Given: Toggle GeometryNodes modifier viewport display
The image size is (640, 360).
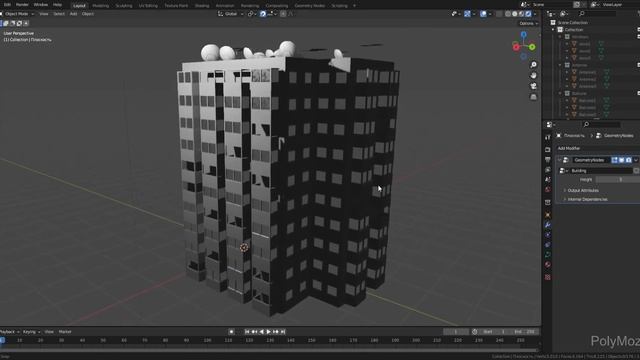Looking at the screenshot, I should pyautogui.click(x=621, y=160).
